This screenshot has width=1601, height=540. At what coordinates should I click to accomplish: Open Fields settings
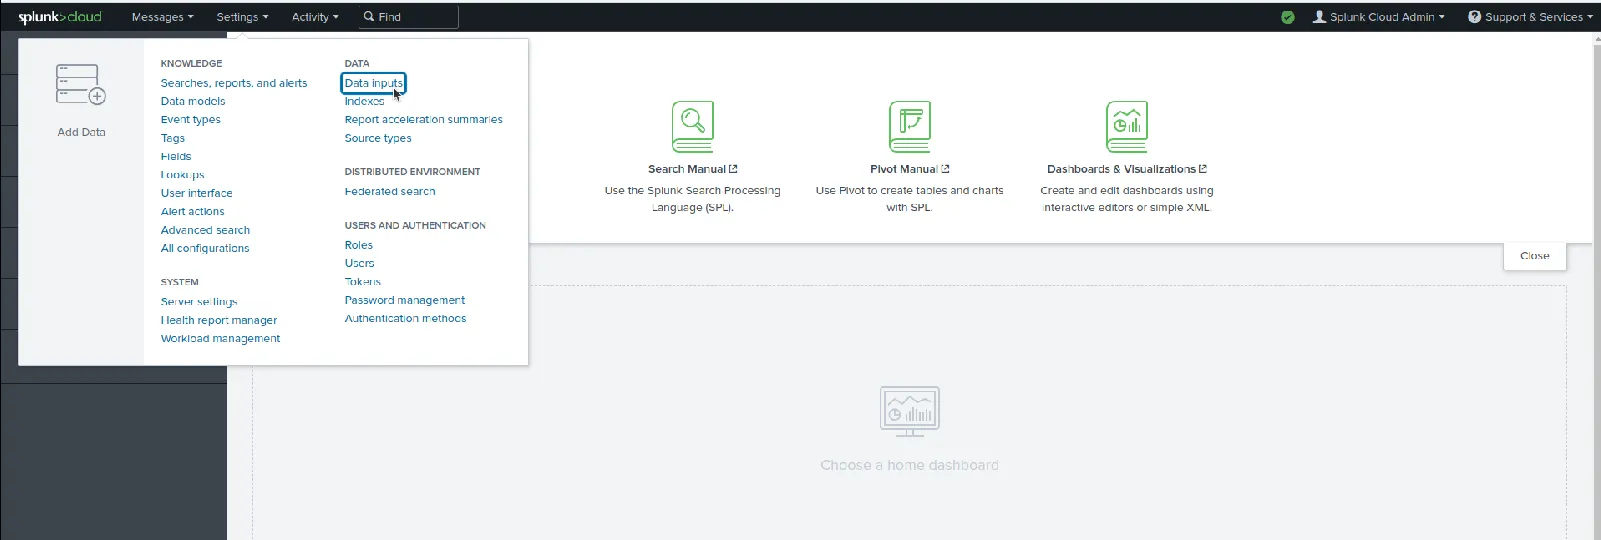176,156
